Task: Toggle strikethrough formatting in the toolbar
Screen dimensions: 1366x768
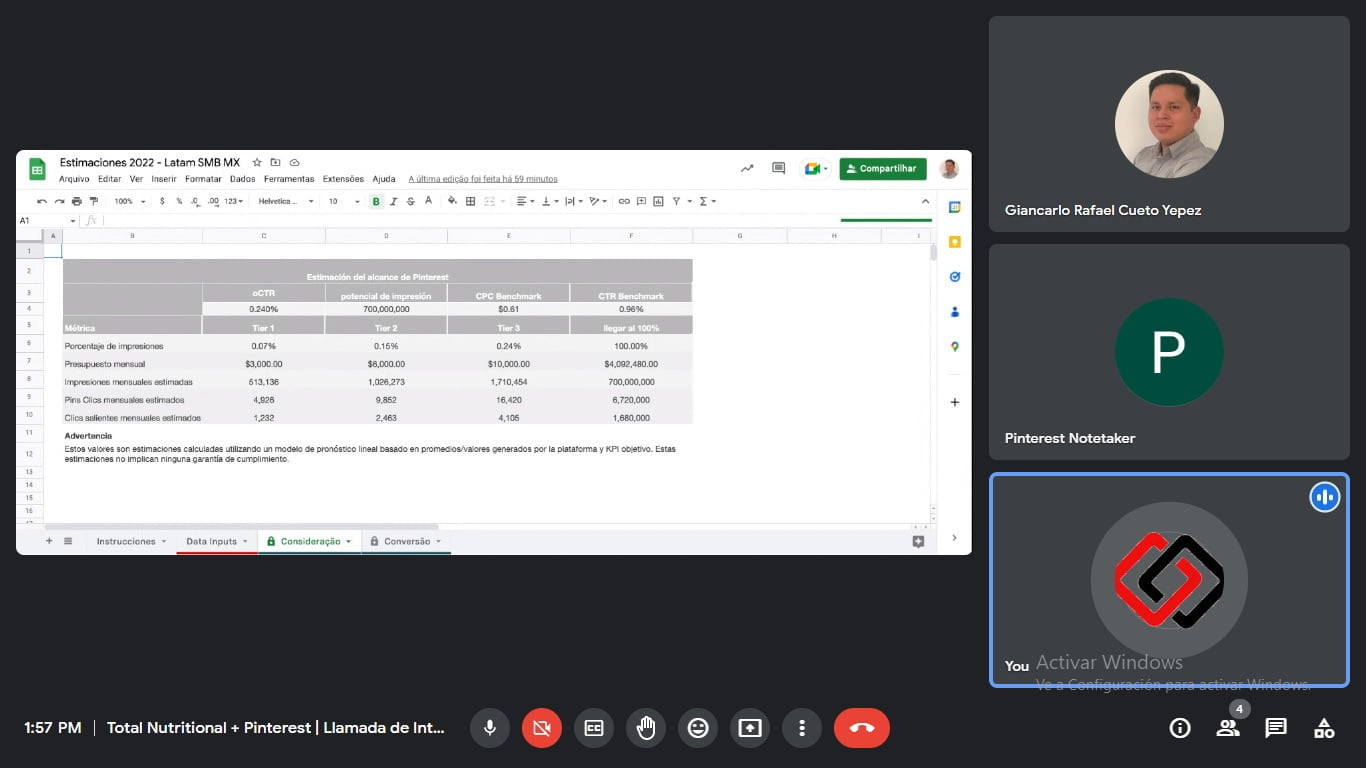Action: pyautogui.click(x=411, y=201)
